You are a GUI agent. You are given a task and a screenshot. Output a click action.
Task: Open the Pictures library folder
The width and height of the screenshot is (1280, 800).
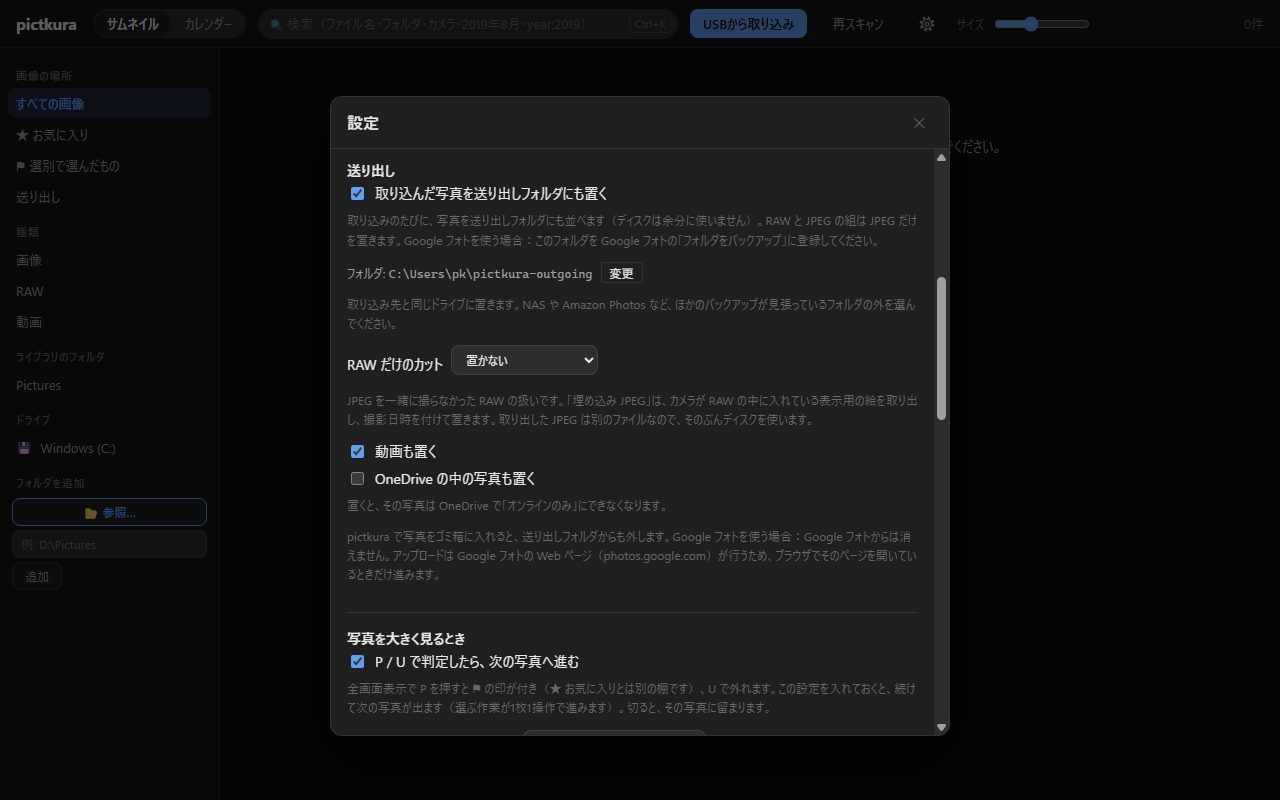click(109, 385)
